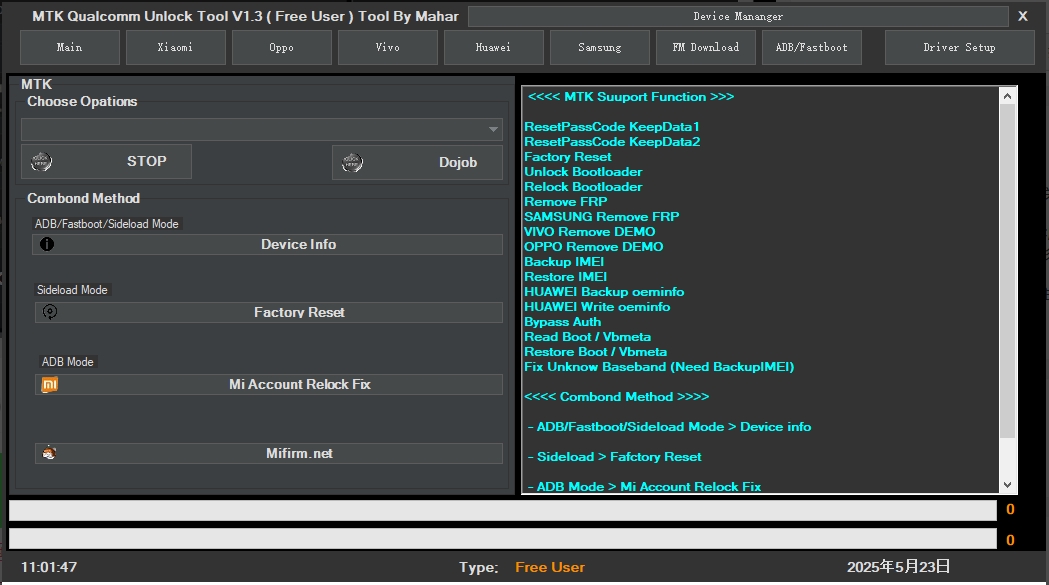Click the STOP button label

pos(147,161)
